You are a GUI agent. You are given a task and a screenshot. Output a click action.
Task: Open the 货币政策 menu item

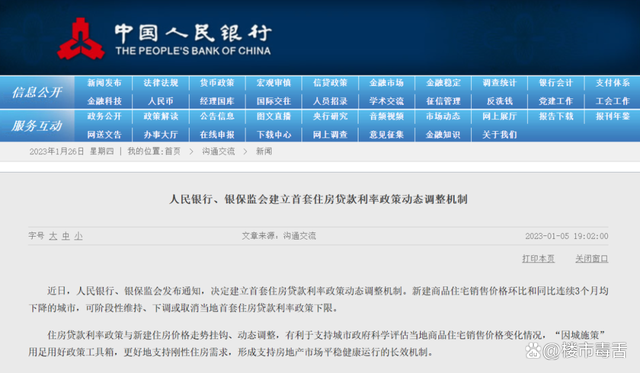click(217, 83)
